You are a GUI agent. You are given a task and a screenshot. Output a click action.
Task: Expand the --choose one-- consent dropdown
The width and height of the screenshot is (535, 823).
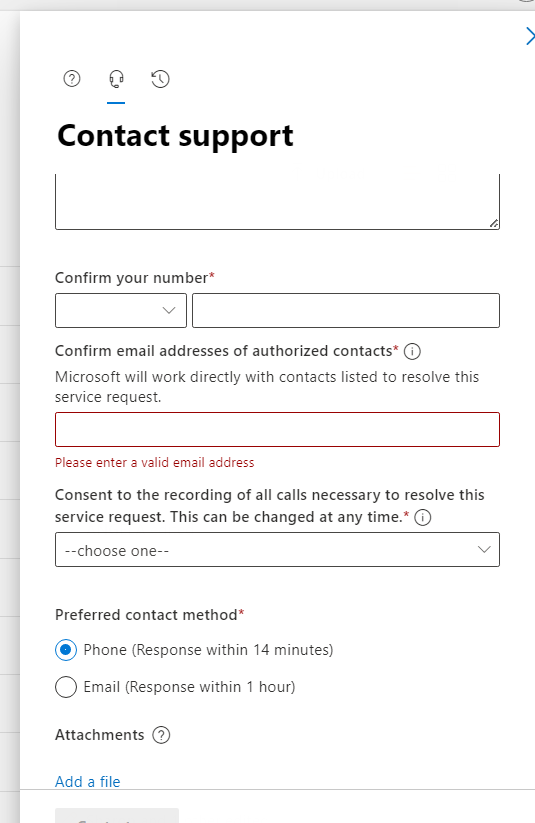coord(277,550)
